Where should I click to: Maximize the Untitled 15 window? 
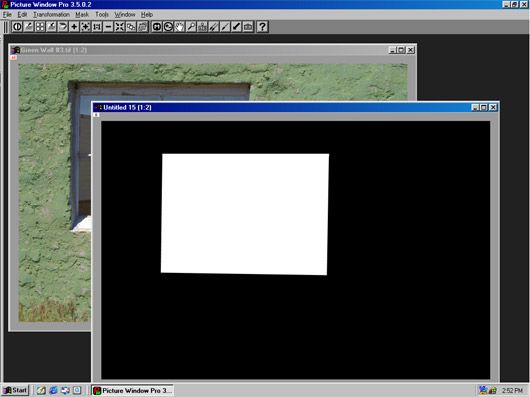484,107
